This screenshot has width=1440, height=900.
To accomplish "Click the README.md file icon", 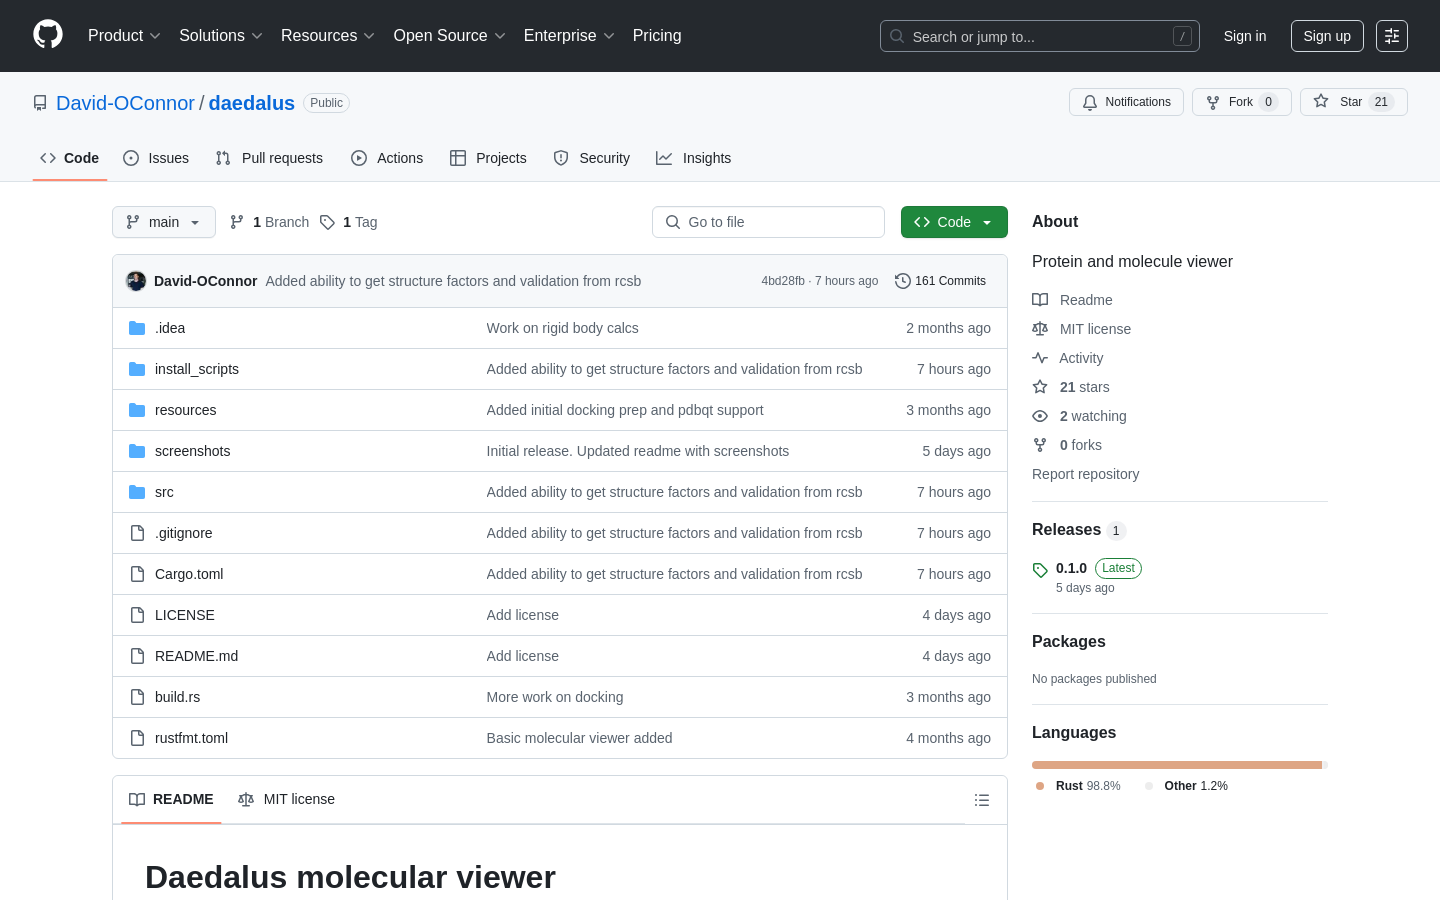I will coord(137,656).
